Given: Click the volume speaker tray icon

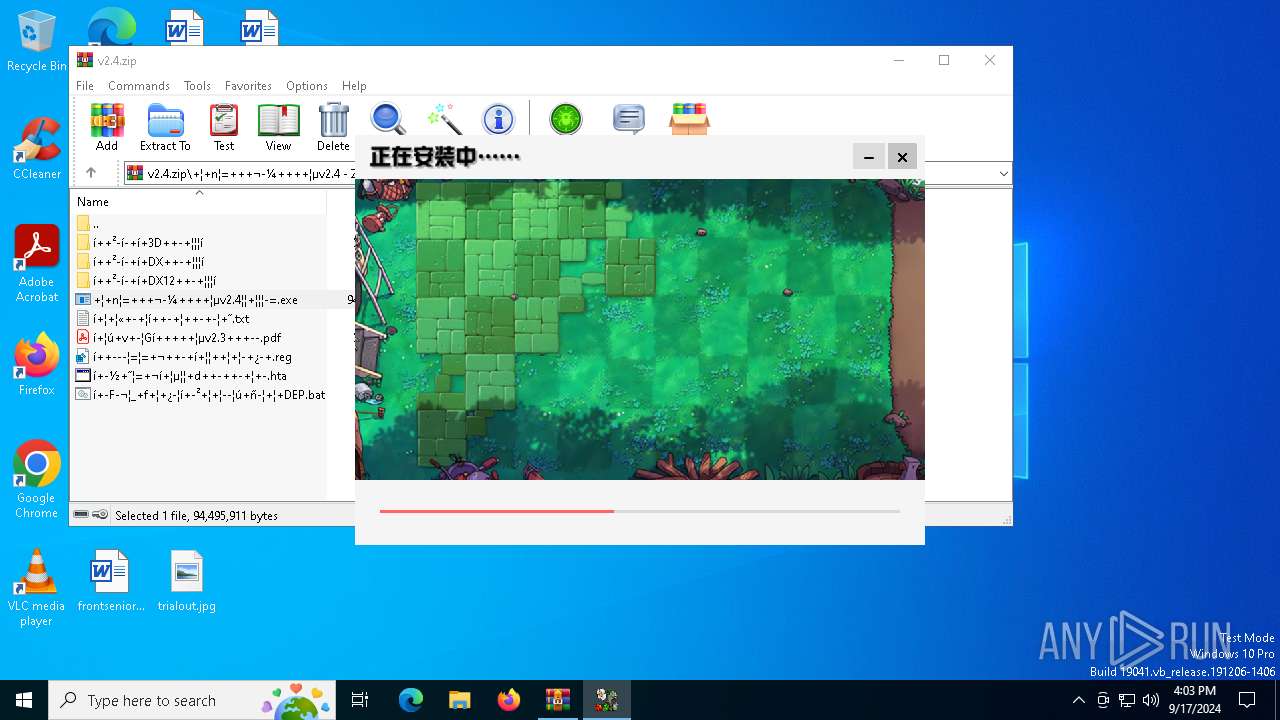Looking at the screenshot, I should pyautogui.click(x=1150, y=700).
